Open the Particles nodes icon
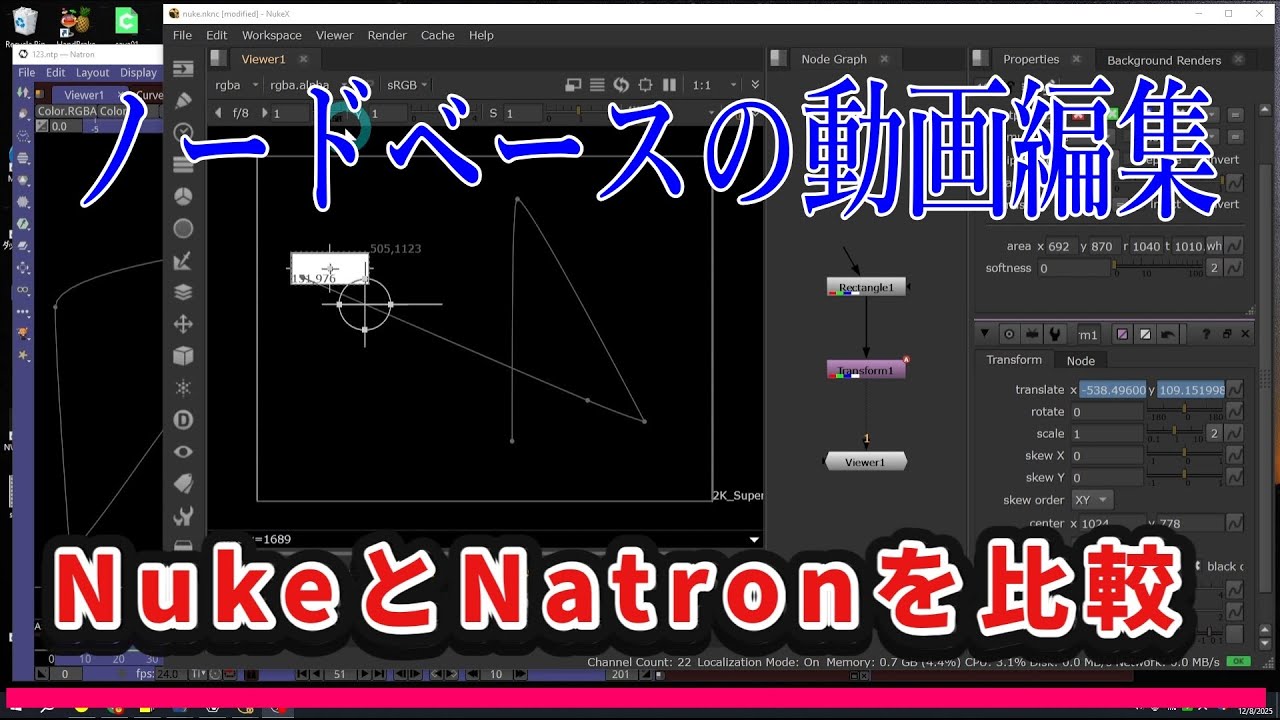 pyautogui.click(x=183, y=388)
